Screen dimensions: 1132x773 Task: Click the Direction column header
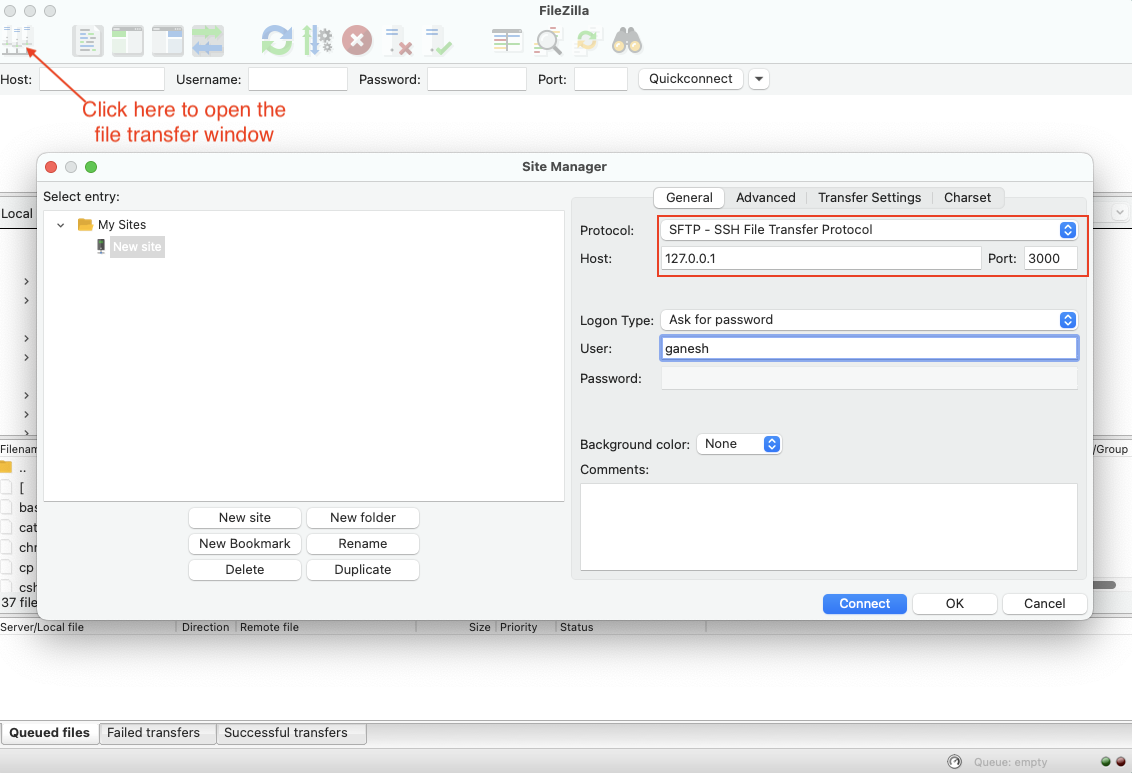click(x=206, y=627)
